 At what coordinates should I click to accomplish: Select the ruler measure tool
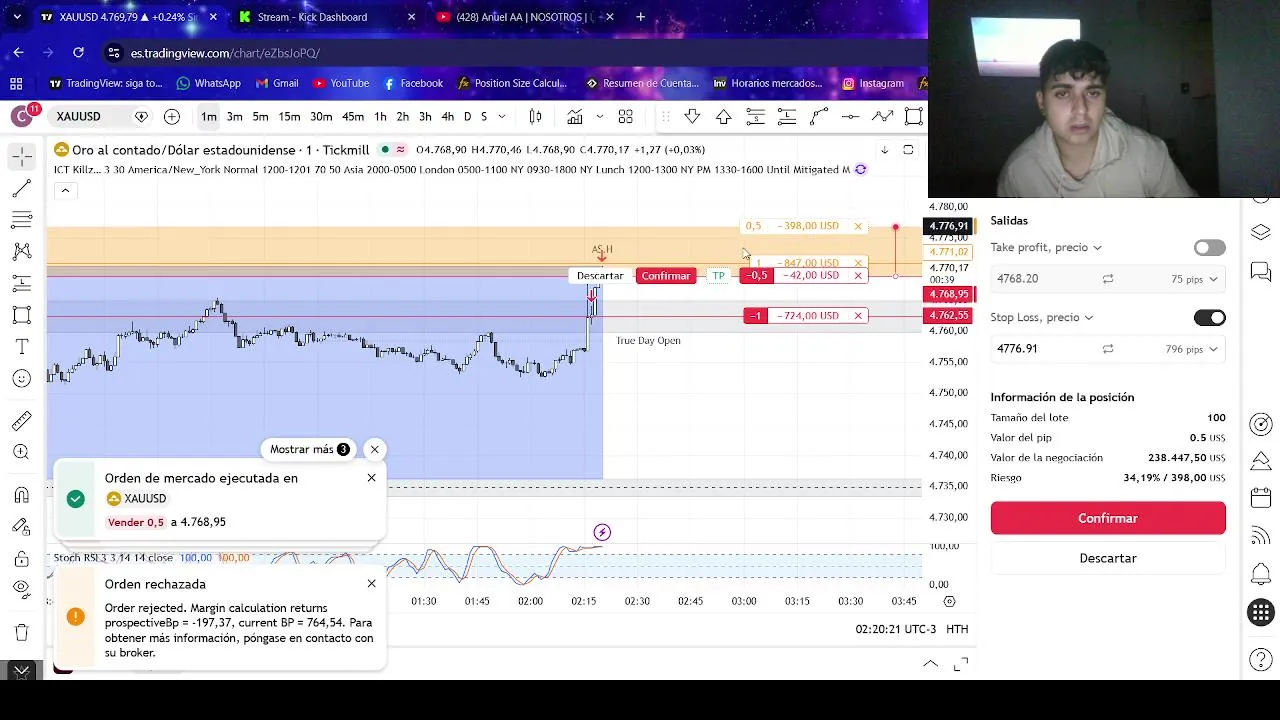(21, 420)
